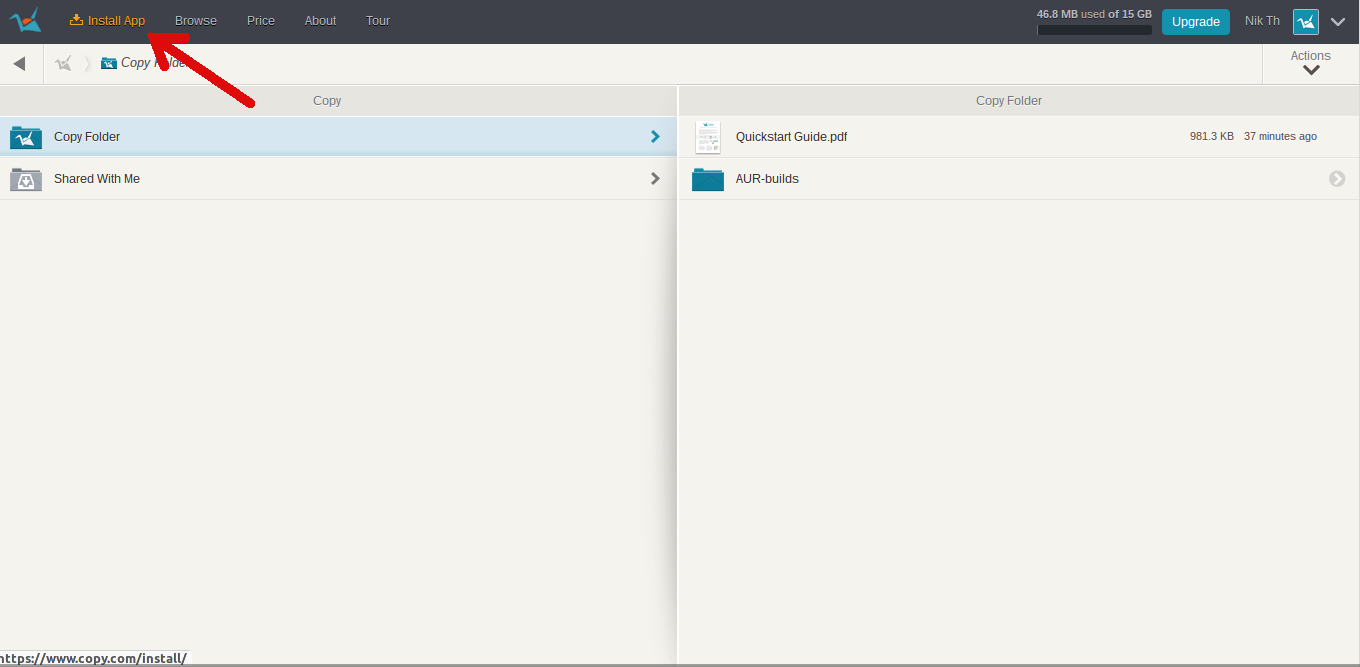Click the Upgrade button
This screenshot has width=1360, height=667.
pyautogui.click(x=1195, y=22)
